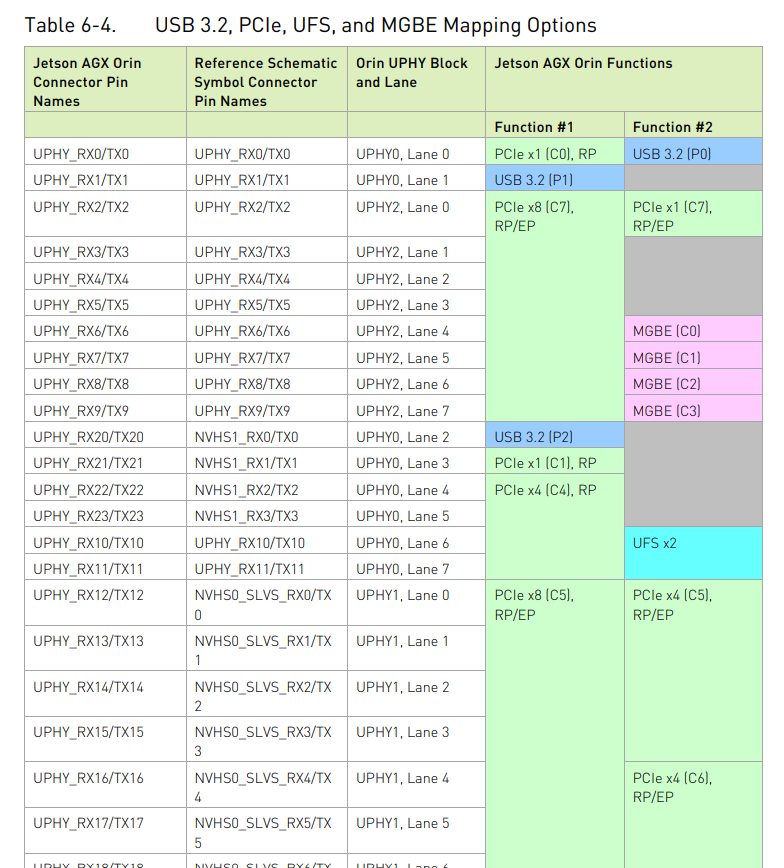
Task: Click the 'UPHY0, Lane 3' cell
Action: tap(416, 461)
